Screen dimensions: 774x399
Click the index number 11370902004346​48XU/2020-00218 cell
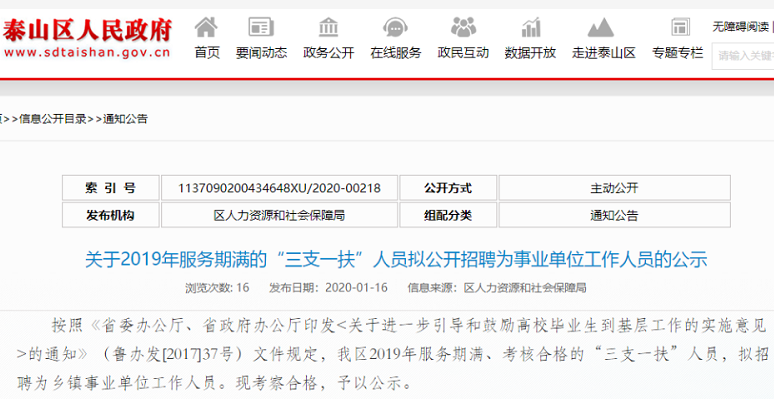pyautogui.click(x=279, y=188)
